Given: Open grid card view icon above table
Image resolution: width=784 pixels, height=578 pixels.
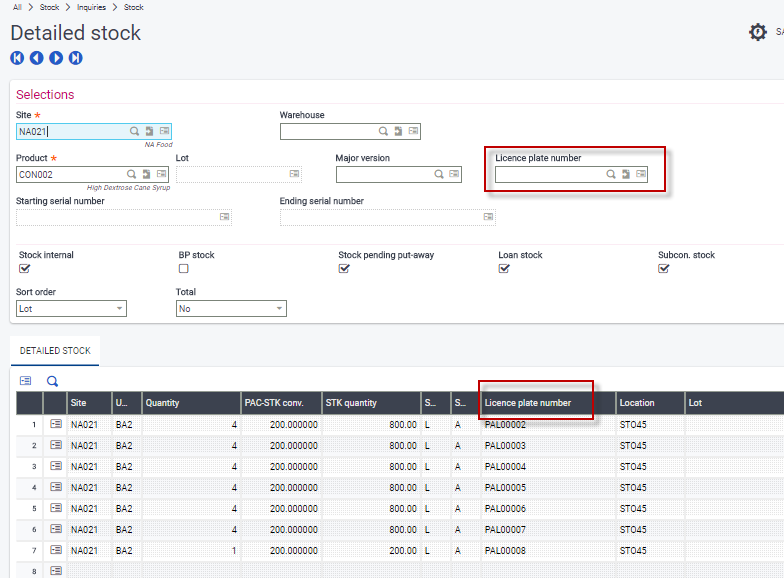Looking at the screenshot, I should (26, 381).
